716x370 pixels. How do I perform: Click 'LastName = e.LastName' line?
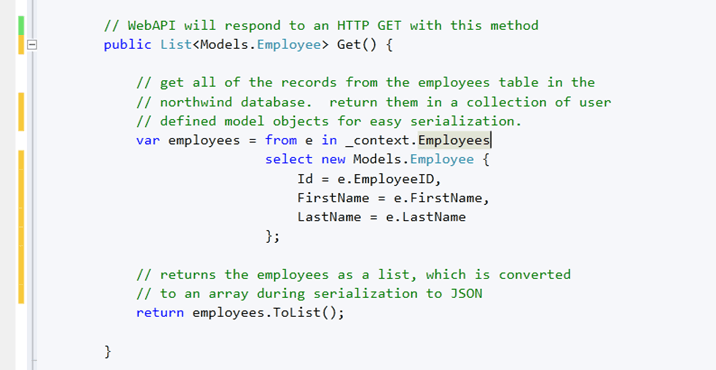(x=381, y=217)
